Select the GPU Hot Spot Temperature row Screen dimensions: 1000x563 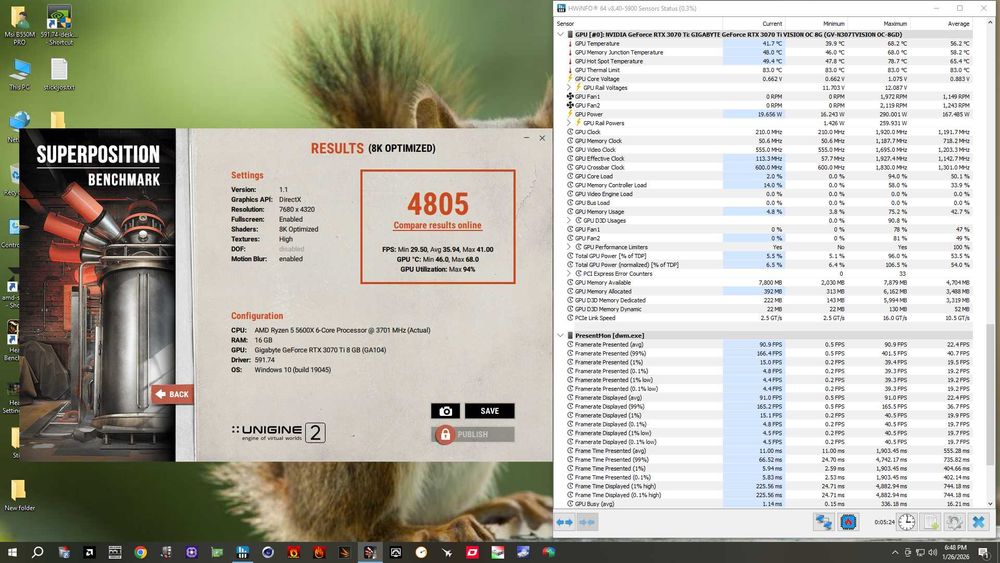765,61
